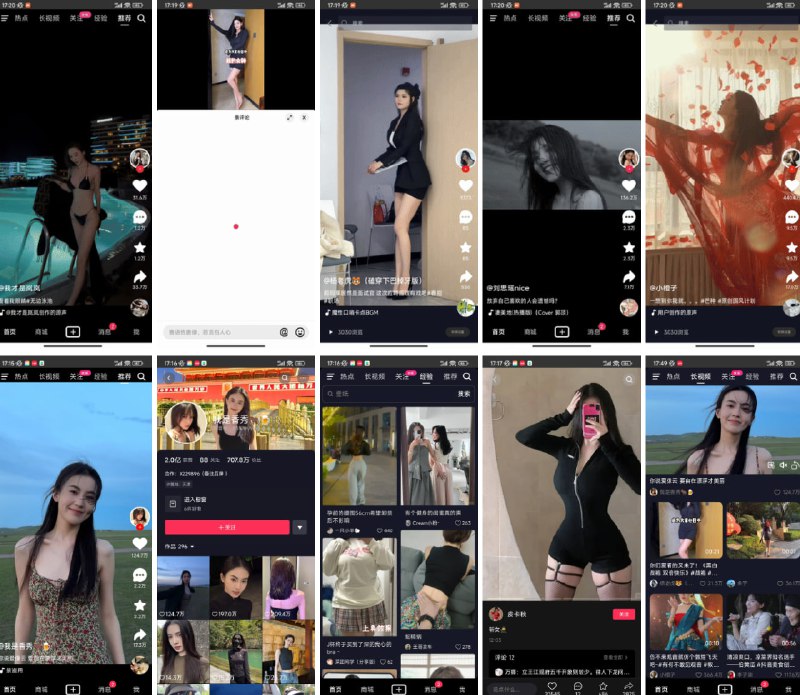Open the side menu via hamburger icon
Viewport: 800px width, 695px height.
coord(7,18)
